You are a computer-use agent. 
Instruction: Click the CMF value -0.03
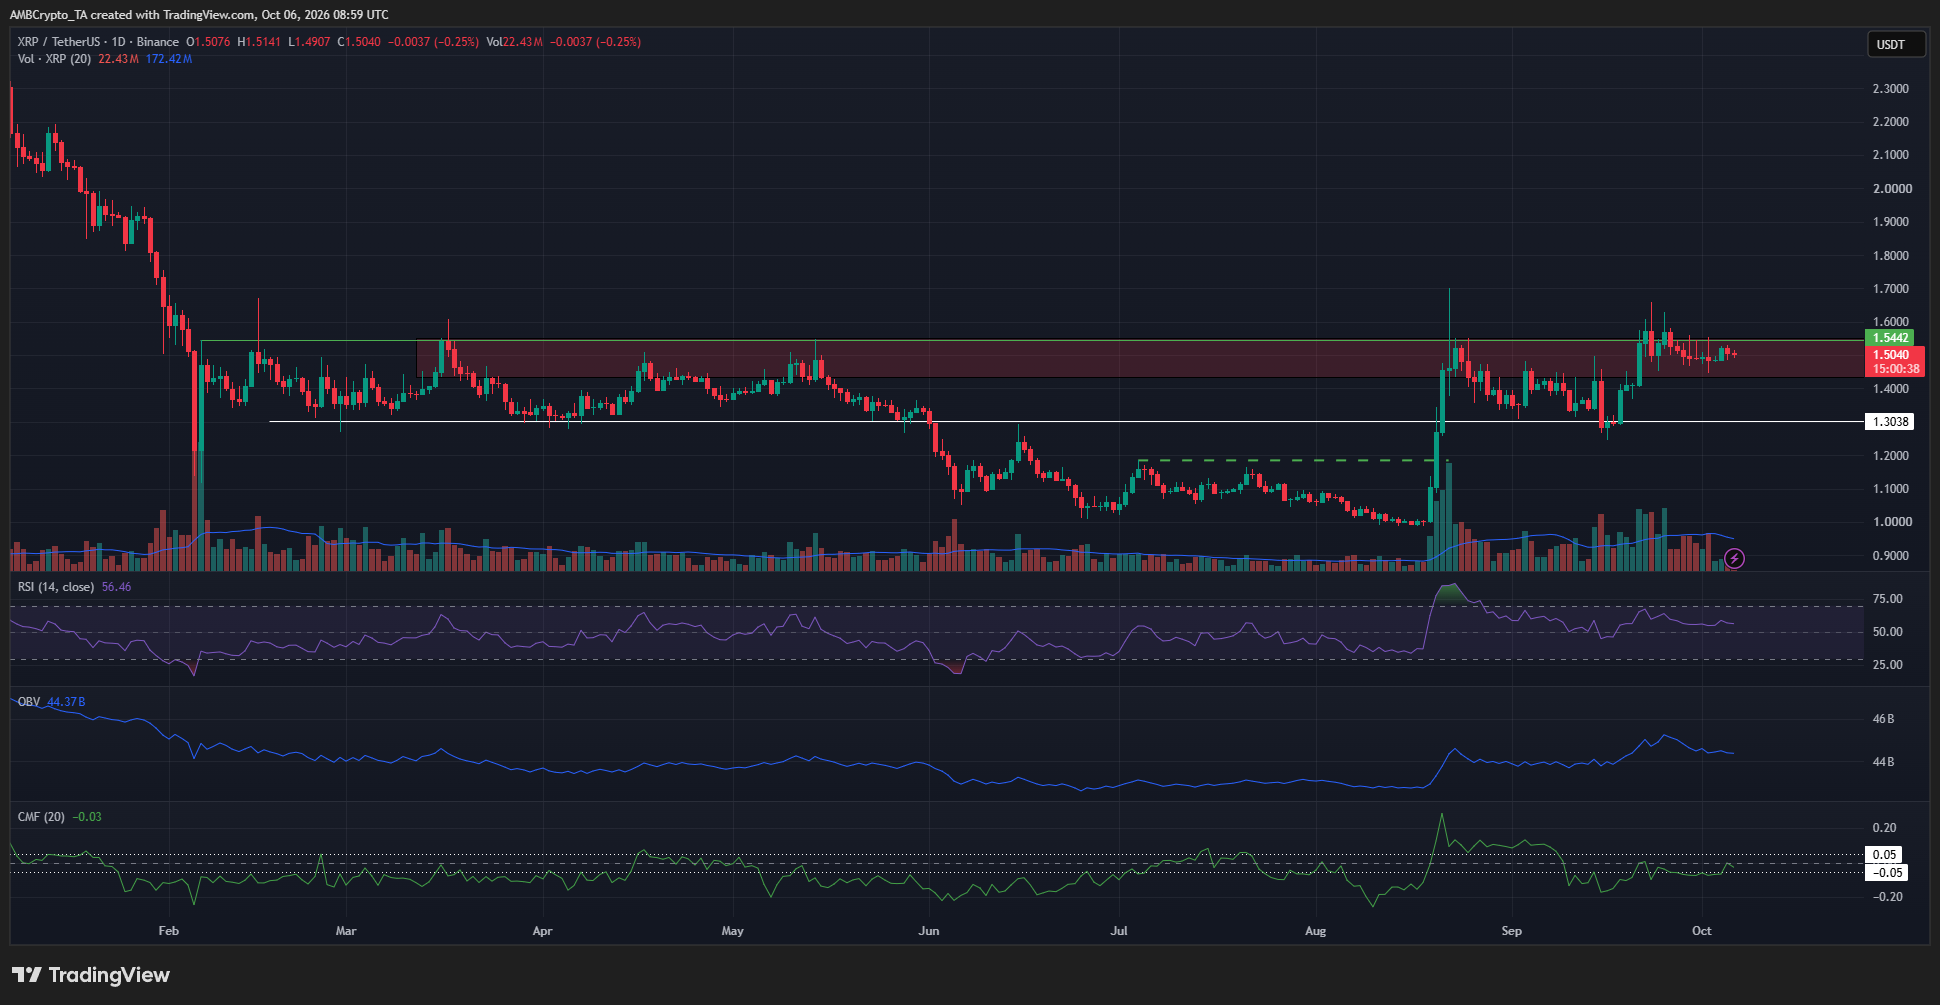point(87,817)
